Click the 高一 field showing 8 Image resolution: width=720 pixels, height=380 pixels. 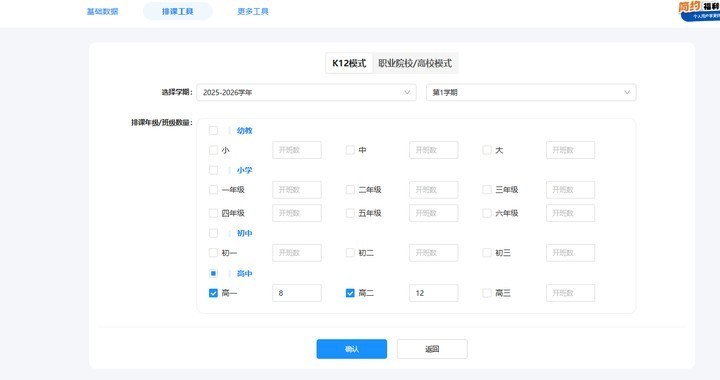pyautogui.click(x=297, y=293)
